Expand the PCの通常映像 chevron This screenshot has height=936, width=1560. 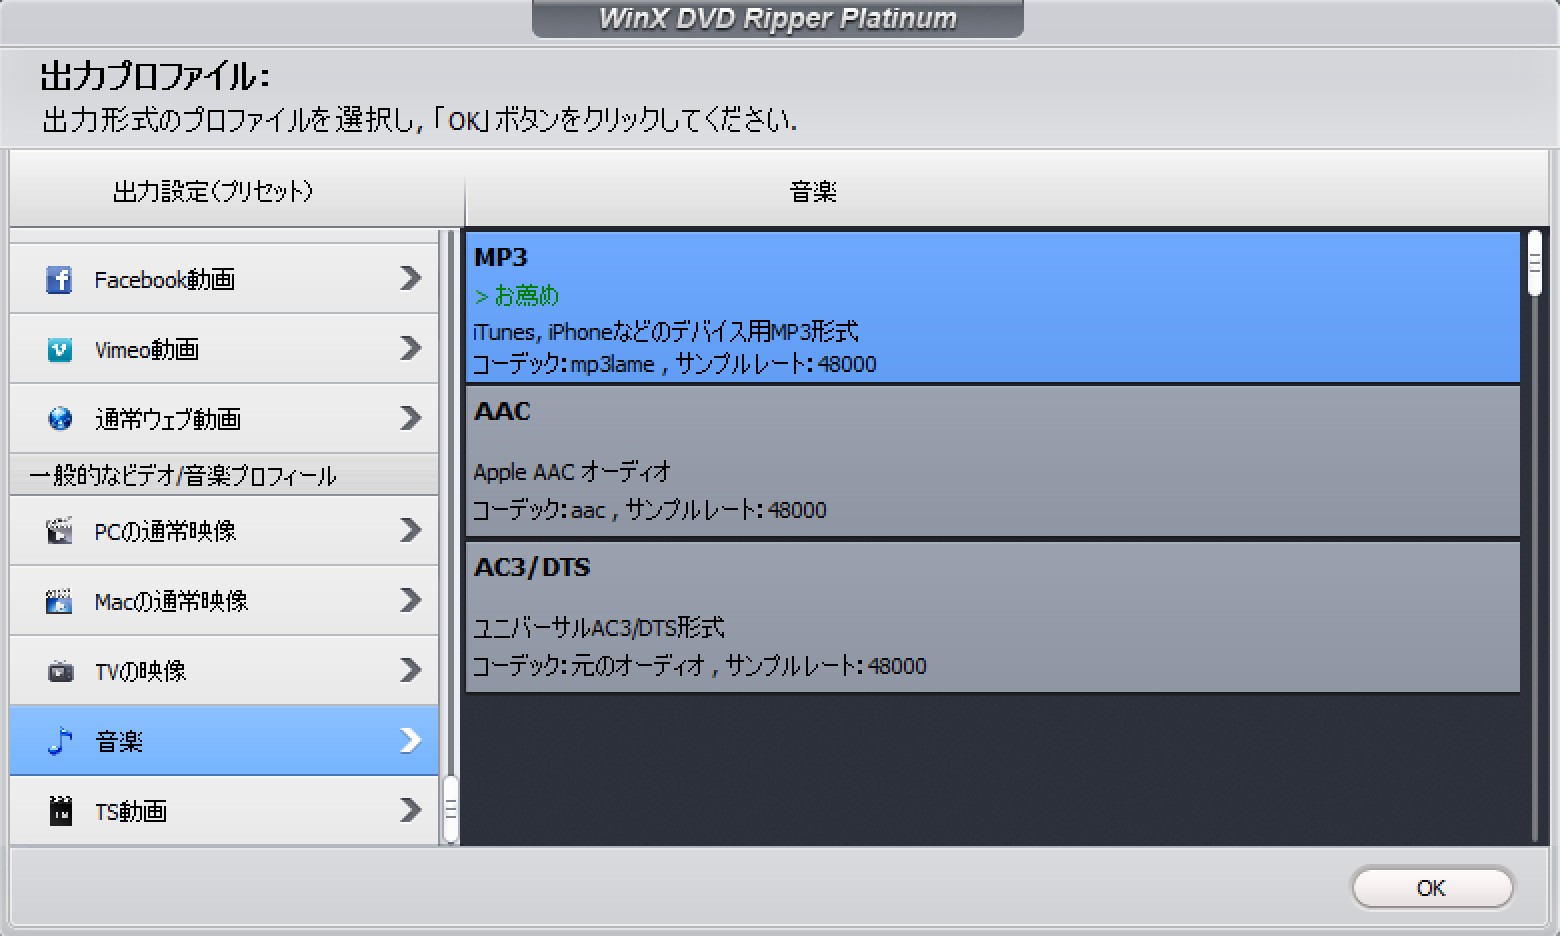coord(410,530)
